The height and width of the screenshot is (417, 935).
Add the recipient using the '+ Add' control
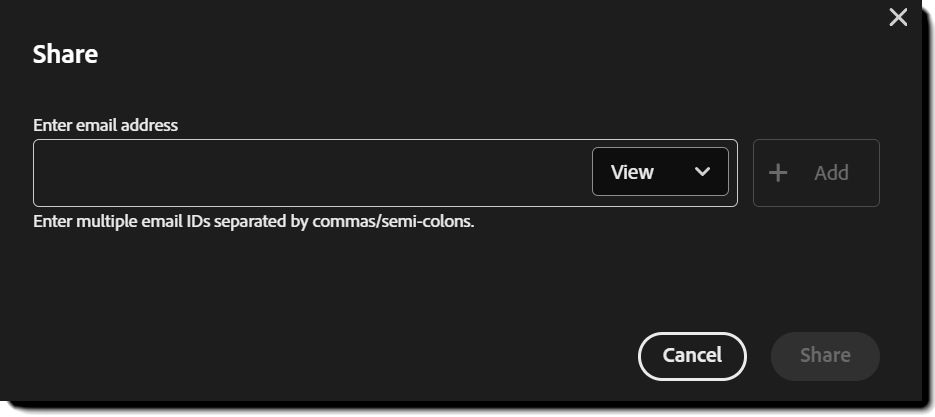click(x=816, y=172)
